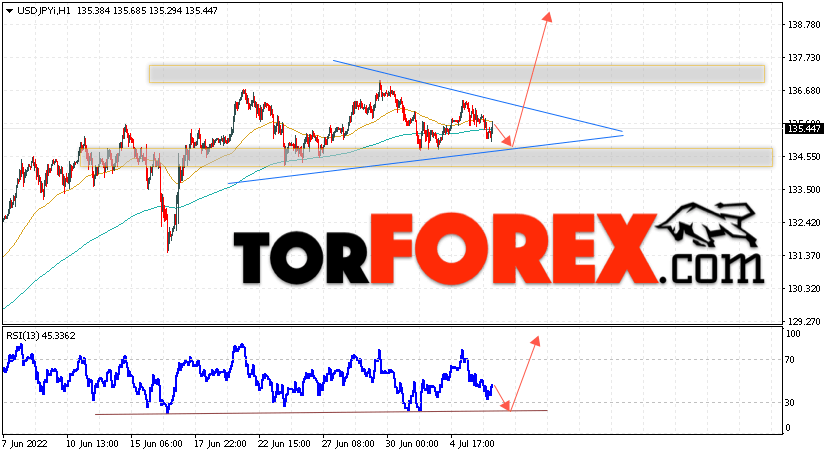Click the RSI scale label 100
The image size is (828, 455).
793,334
